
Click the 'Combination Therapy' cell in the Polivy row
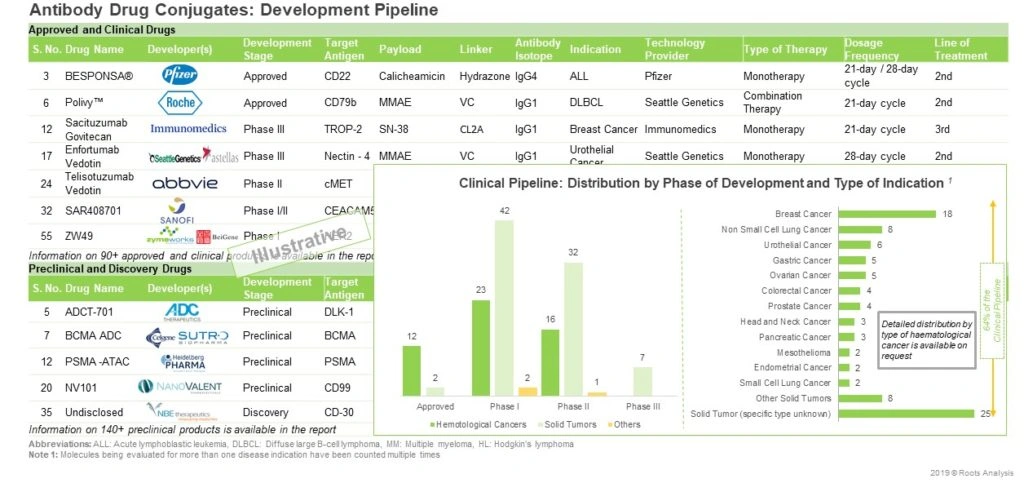point(773,103)
